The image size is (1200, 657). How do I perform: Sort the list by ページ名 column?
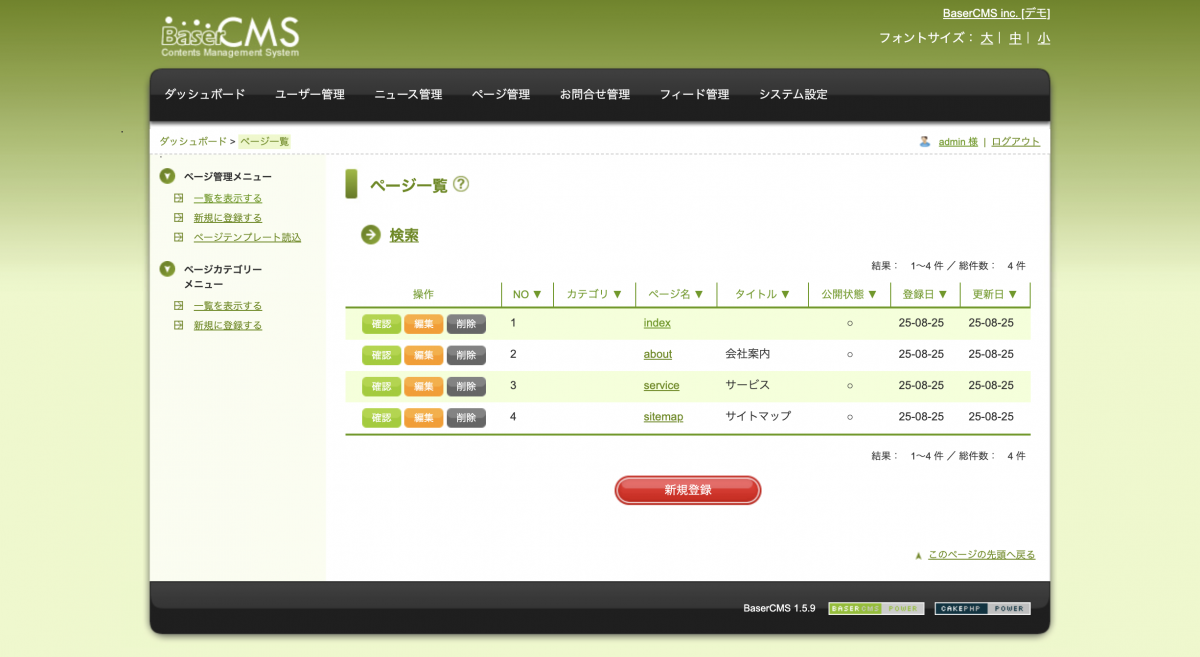tap(676, 294)
